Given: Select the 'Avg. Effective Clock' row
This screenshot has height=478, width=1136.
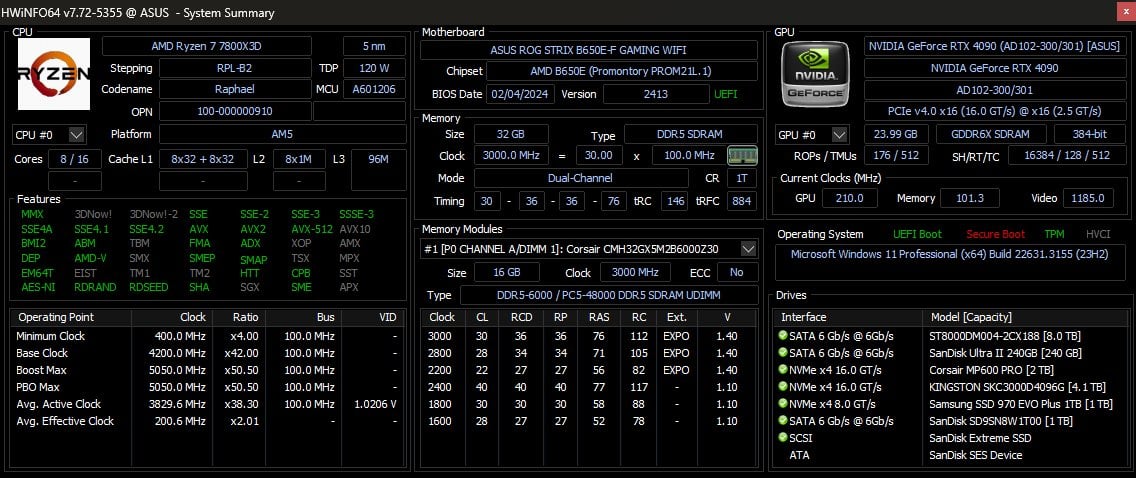Looking at the screenshot, I should (x=209, y=421).
